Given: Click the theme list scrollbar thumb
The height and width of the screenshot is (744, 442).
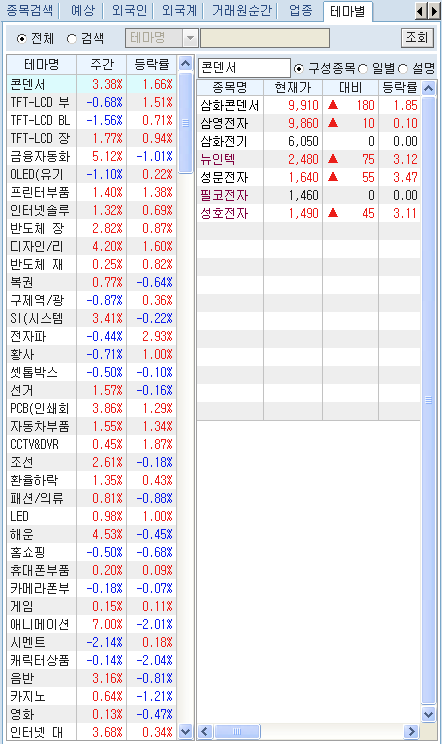Looking at the screenshot, I should coord(185,122).
